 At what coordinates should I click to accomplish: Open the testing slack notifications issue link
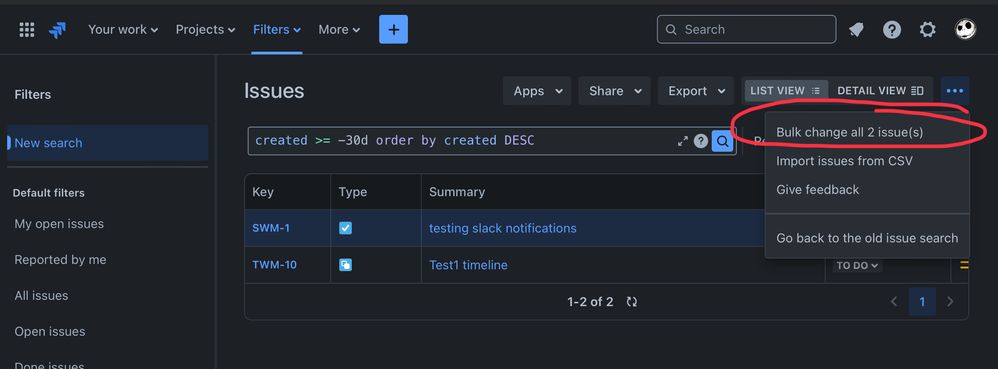[503, 228]
